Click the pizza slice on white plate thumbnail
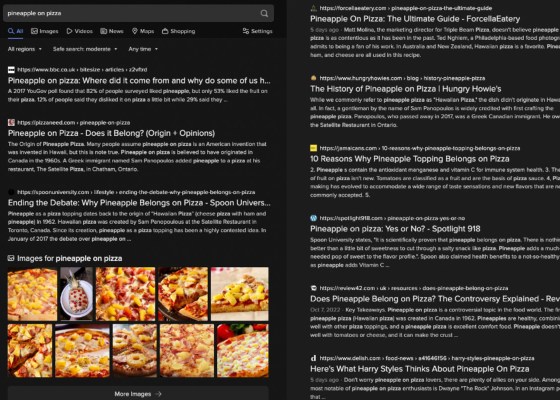The width and height of the screenshot is (560, 400). click(239, 294)
